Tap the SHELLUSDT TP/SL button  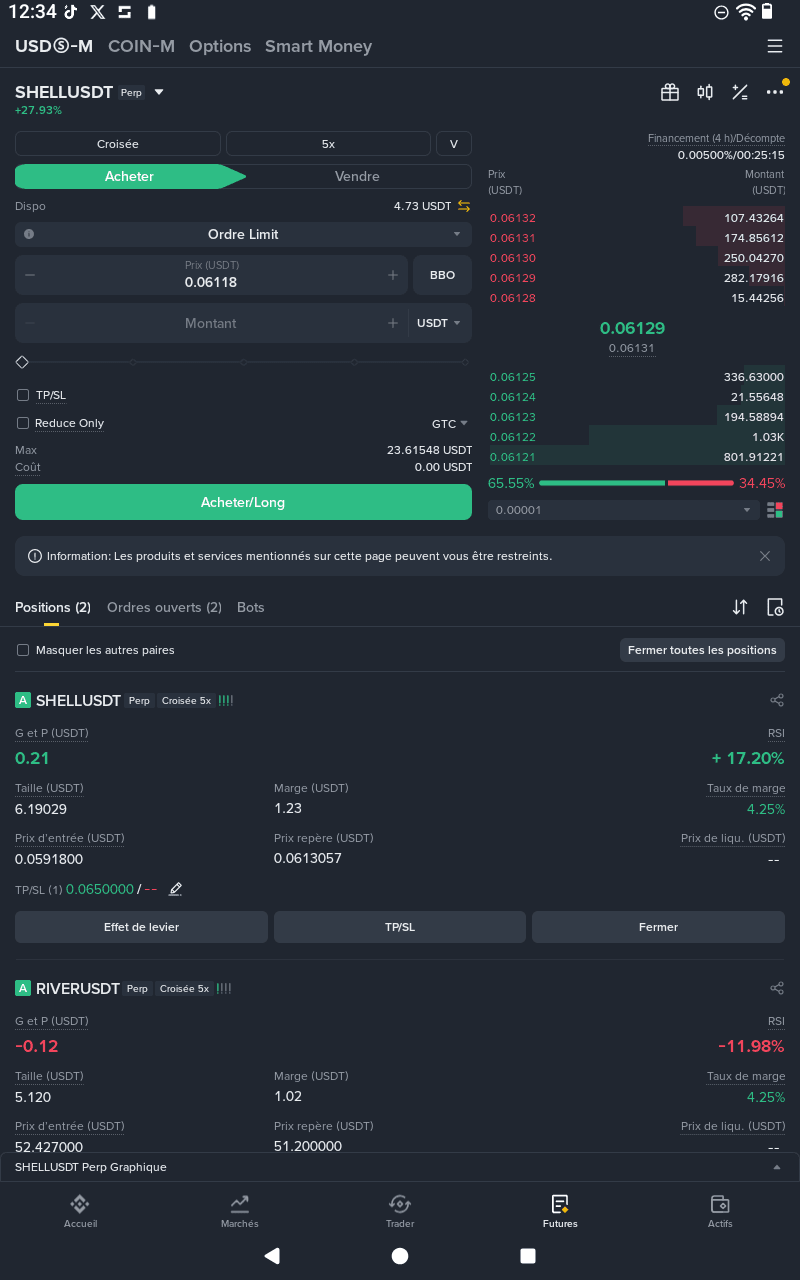click(400, 927)
